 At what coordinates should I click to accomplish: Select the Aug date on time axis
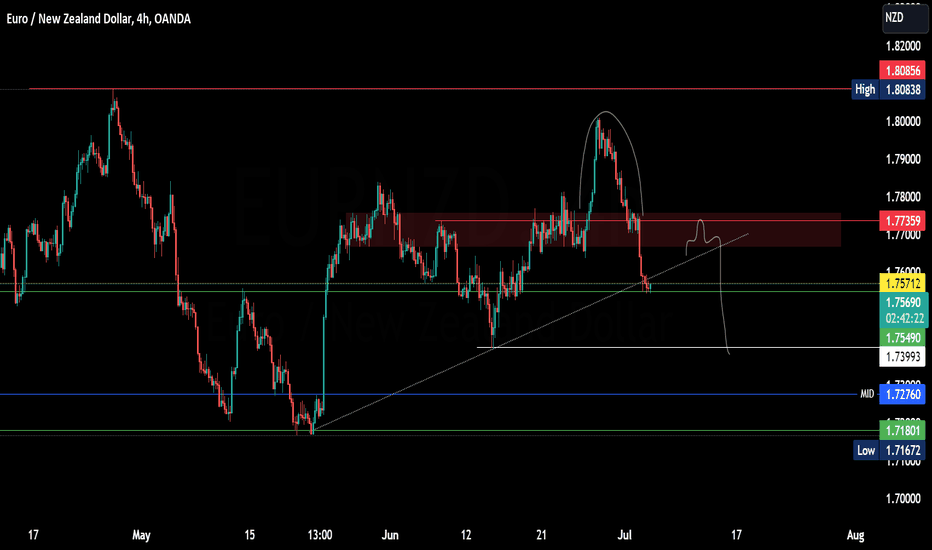[x=855, y=535]
